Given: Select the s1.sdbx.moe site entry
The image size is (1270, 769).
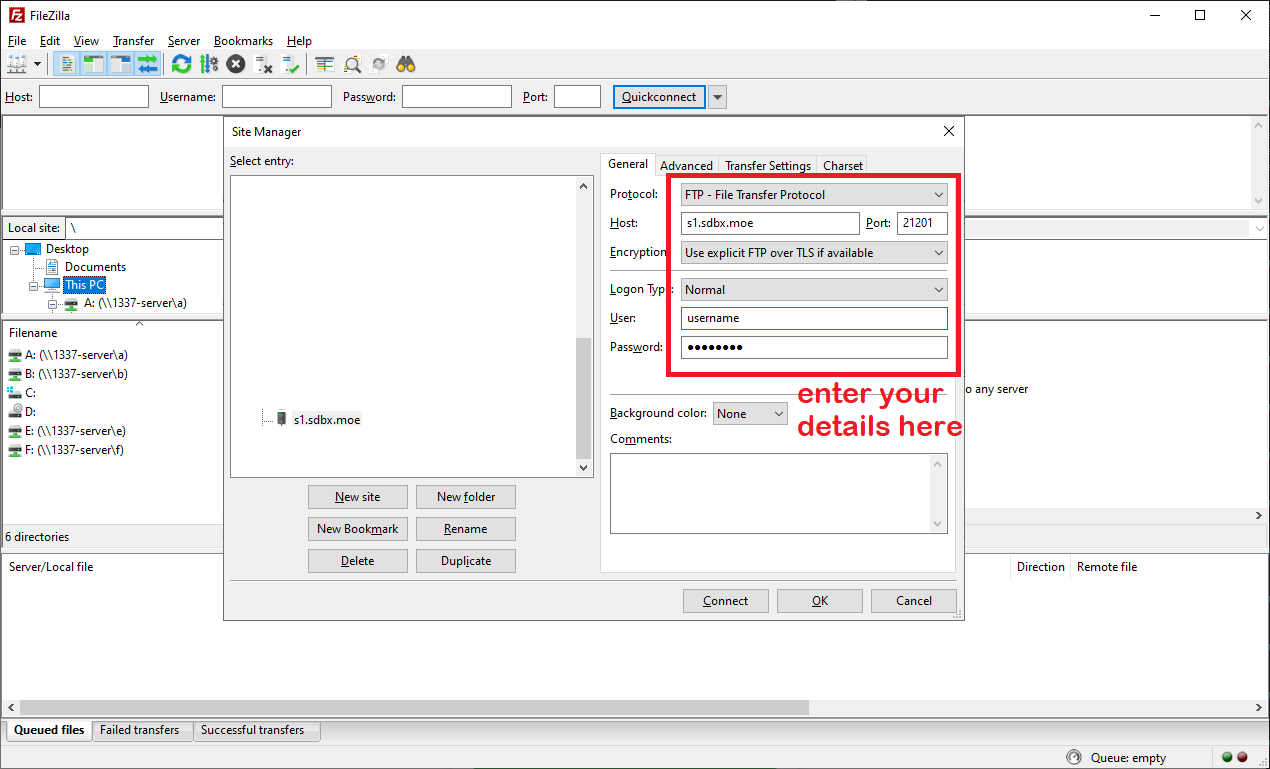Looking at the screenshot, I should [327, 420].
